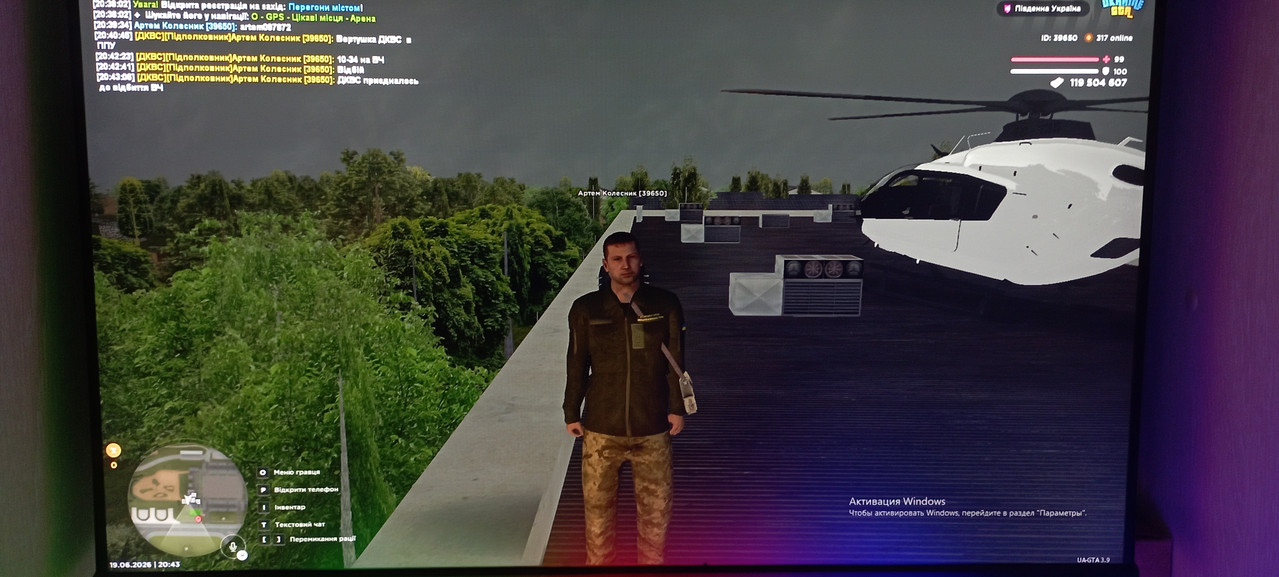Click the Перемикання рації hint label
1279x577 pixels.
323,540
